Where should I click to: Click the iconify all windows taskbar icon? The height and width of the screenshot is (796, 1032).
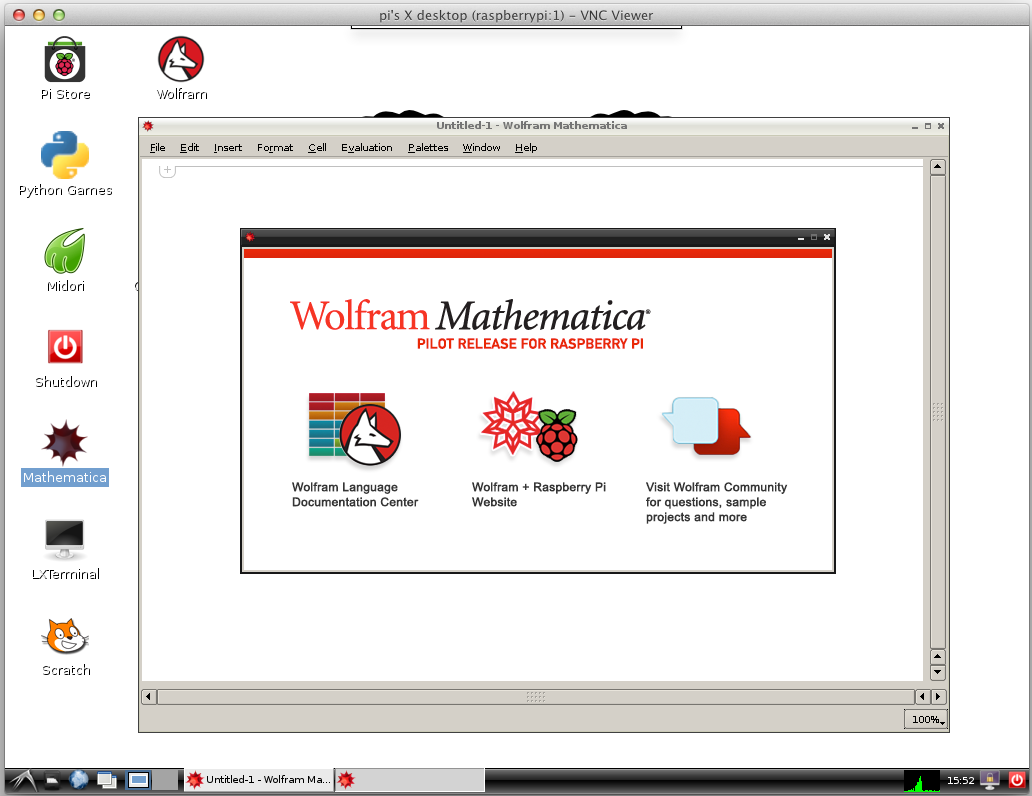tap(107, 780)
